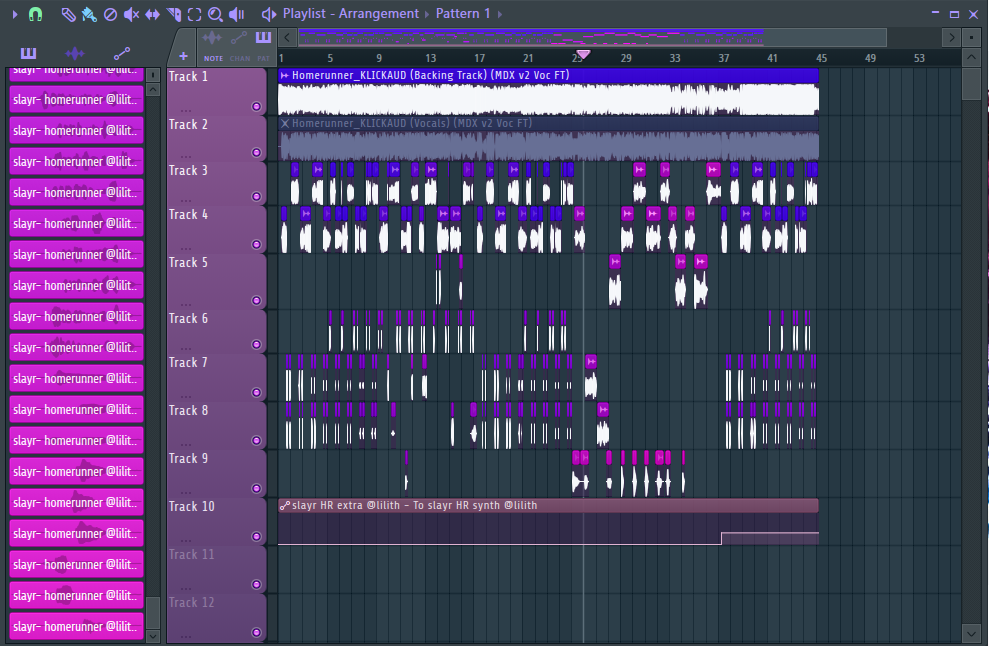Mute Track 10 with its green dot
This screenshot has height=646, width=989.
click(256, 536)
